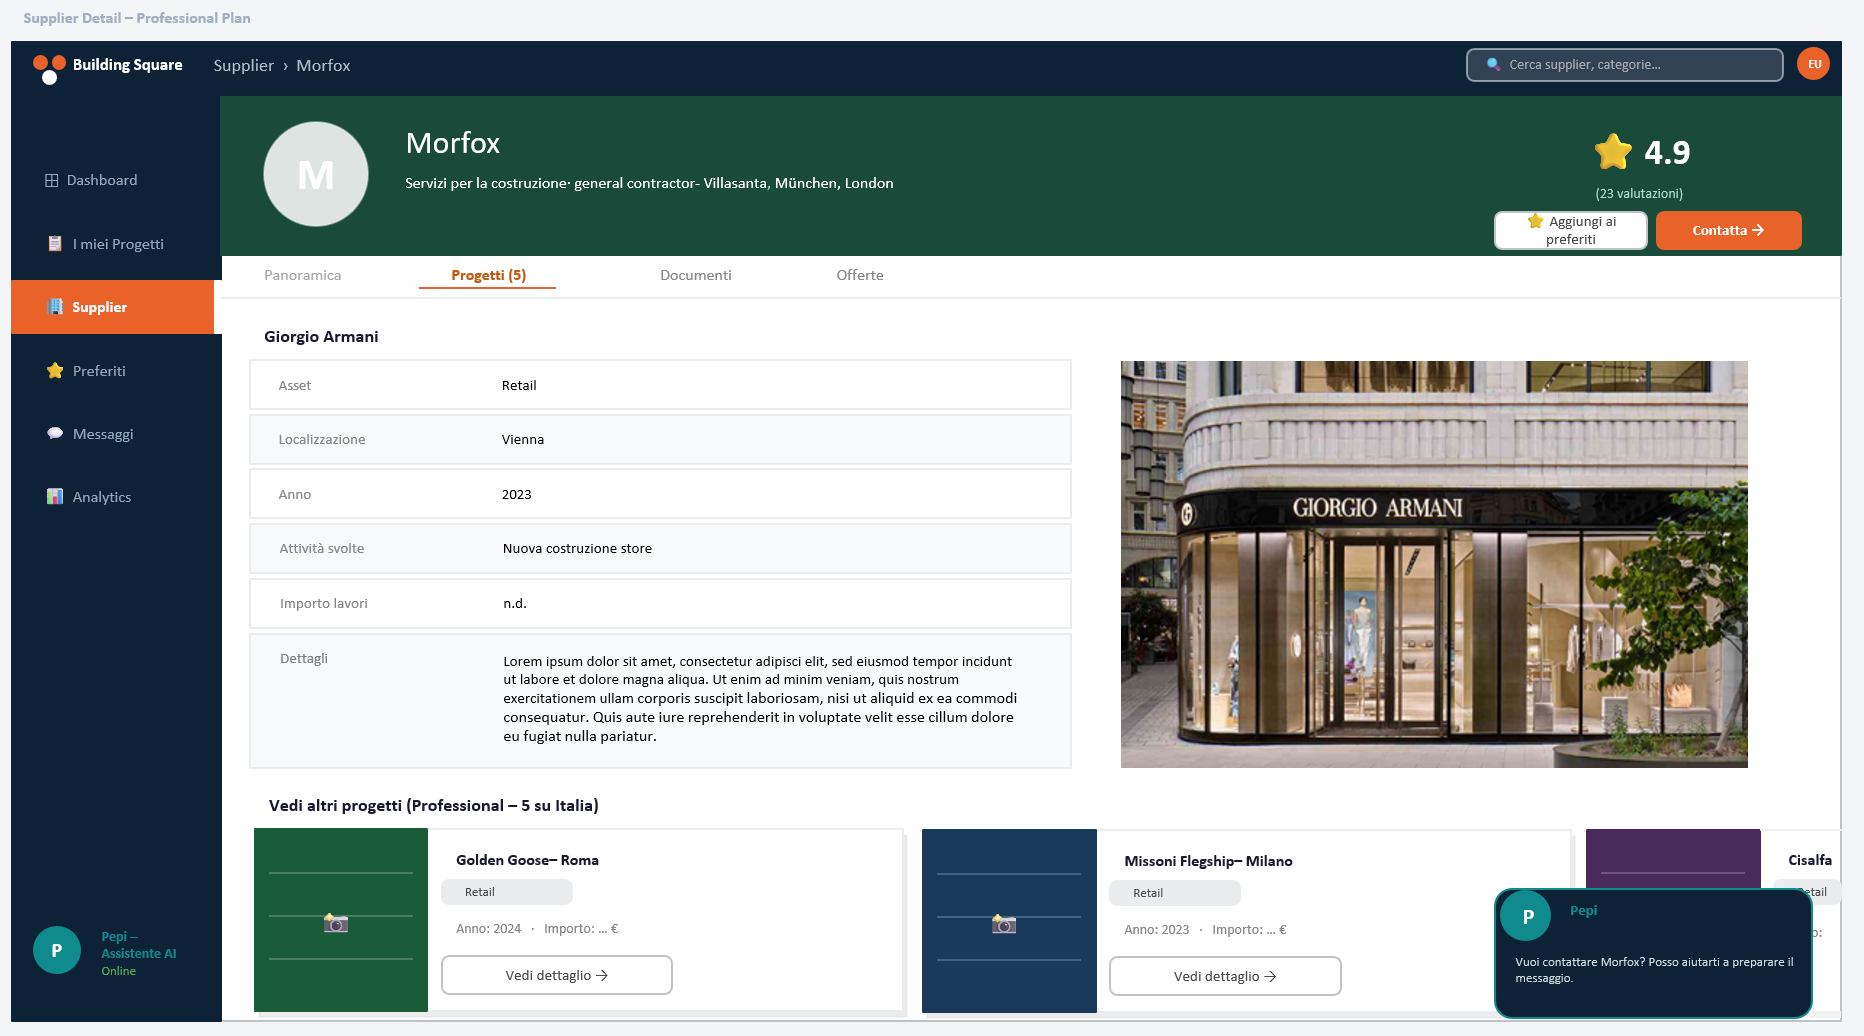Screen dimensions: 1864x1036
Task: View Missoni Flagship Milano project details
Action: click(1225, 976)
